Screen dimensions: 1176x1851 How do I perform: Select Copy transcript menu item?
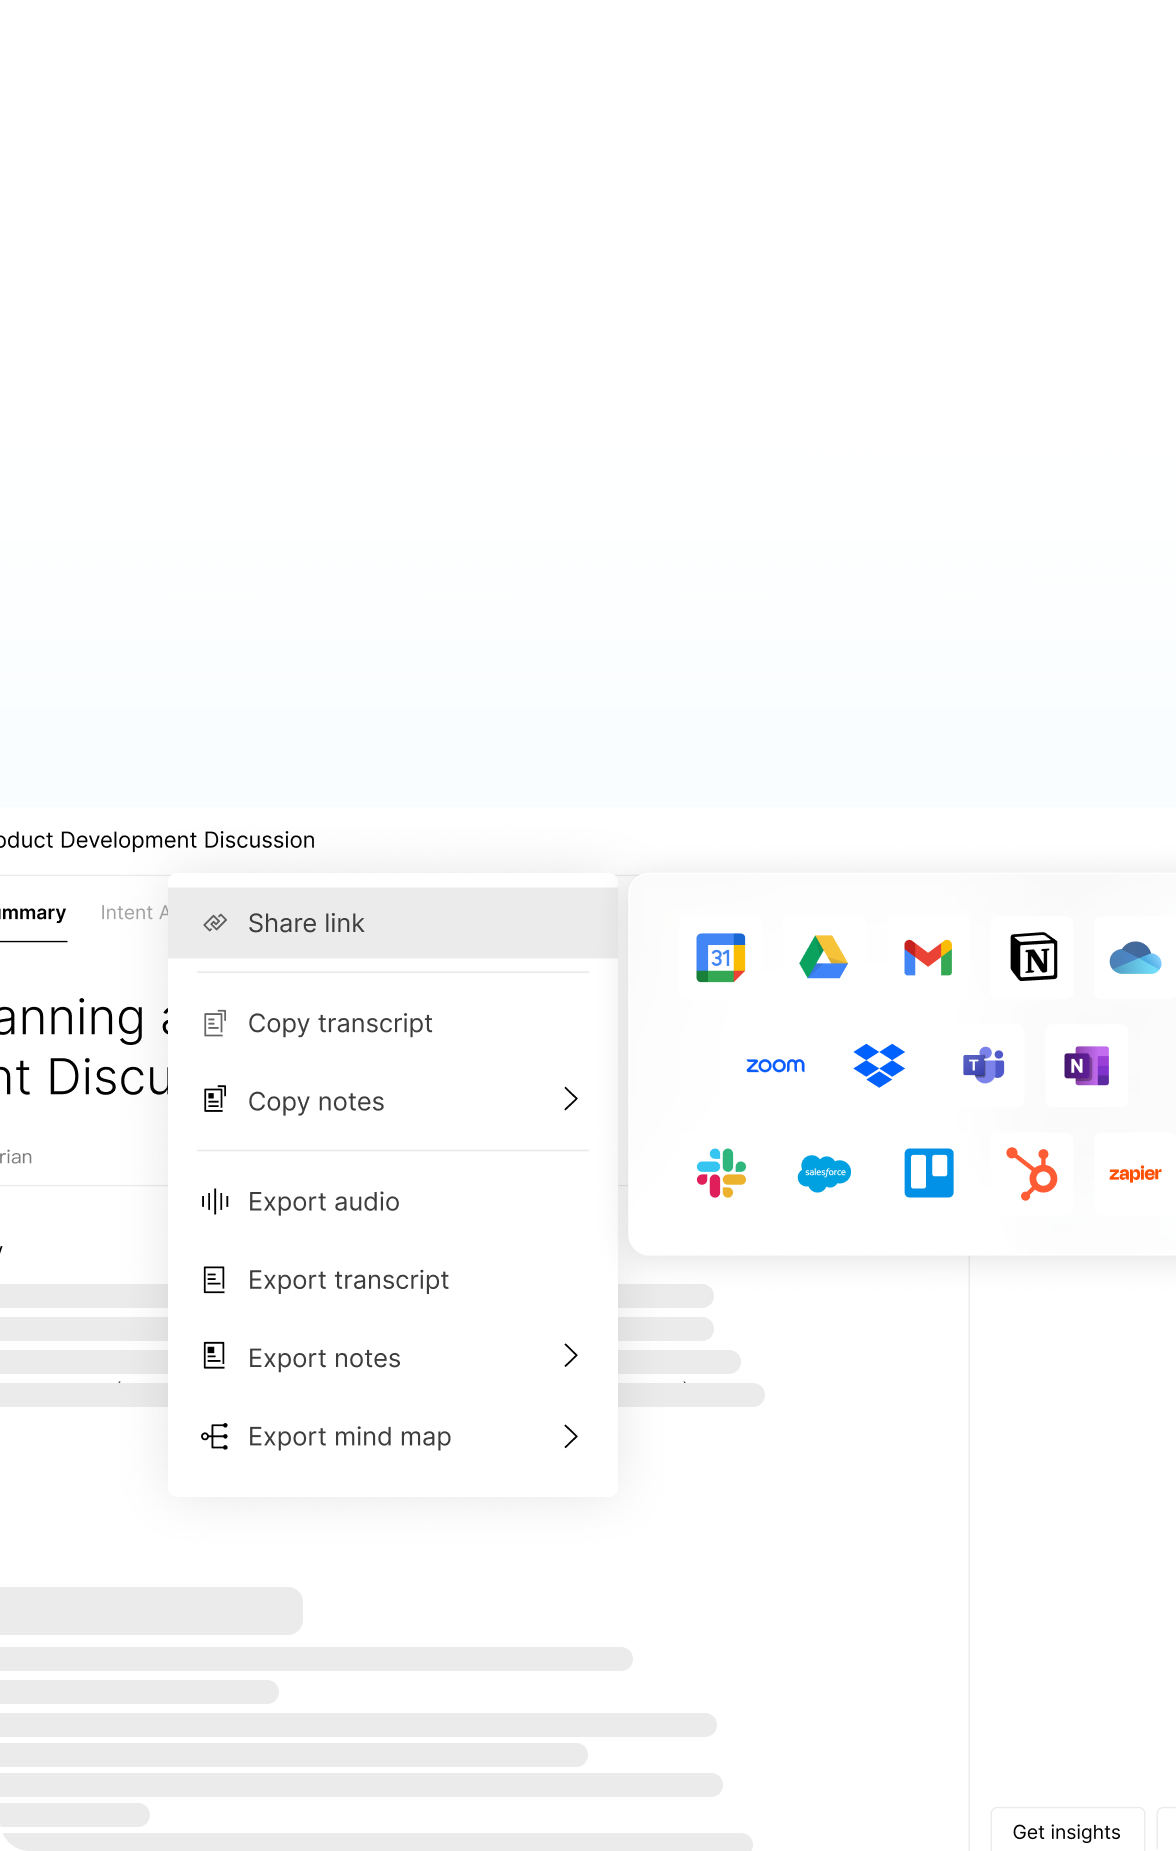click(x=340, y=1023)
